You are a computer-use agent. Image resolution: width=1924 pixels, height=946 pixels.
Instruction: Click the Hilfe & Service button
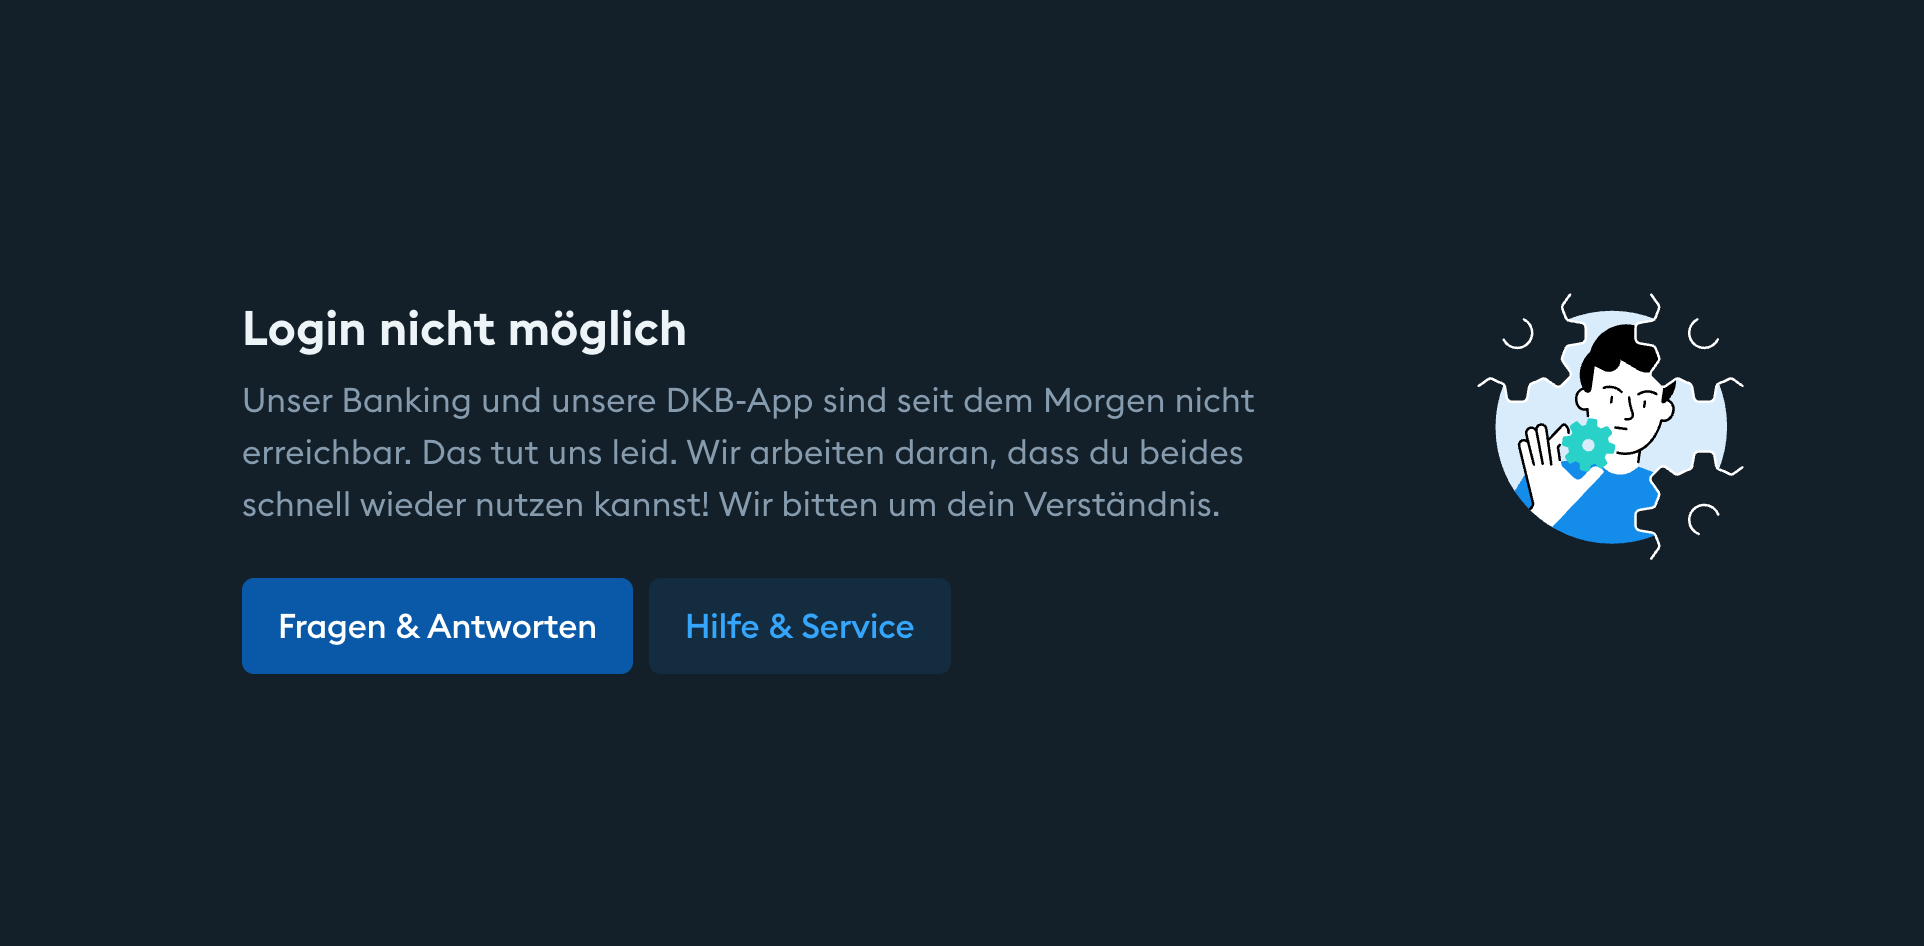(x=799, y=626)
